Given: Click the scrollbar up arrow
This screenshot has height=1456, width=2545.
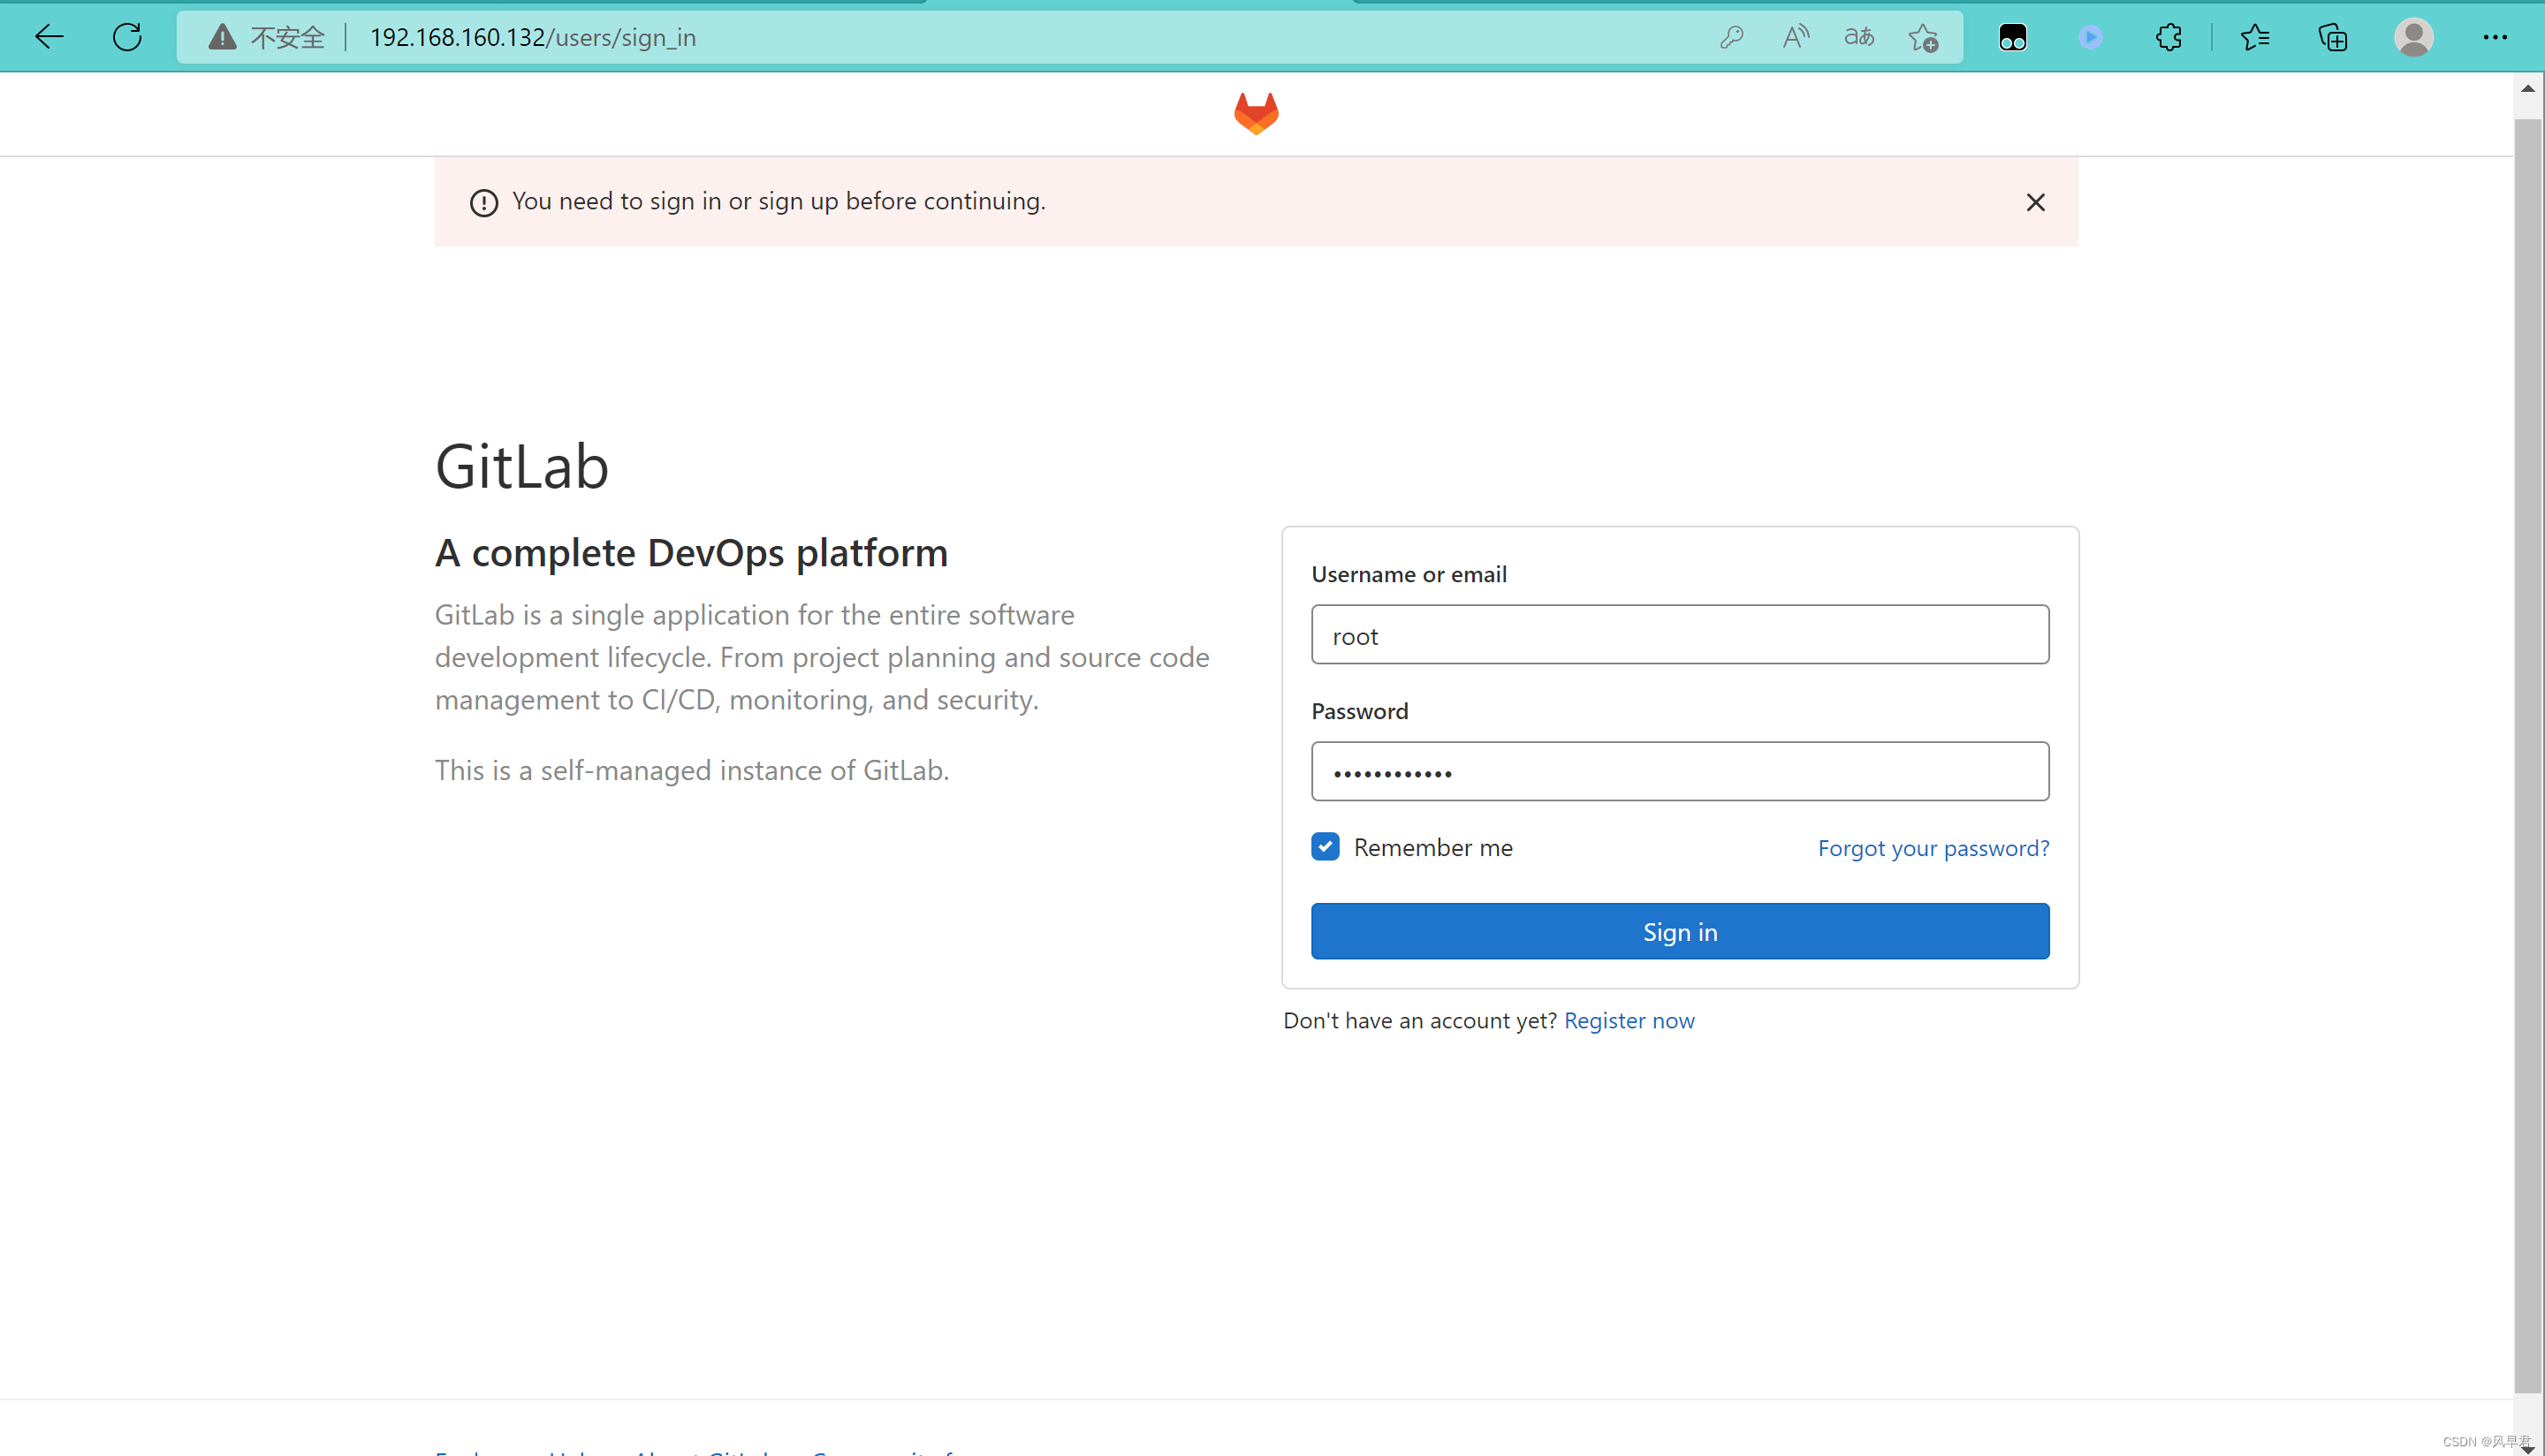Looking at the screenshot, I should coord(2527,88).
